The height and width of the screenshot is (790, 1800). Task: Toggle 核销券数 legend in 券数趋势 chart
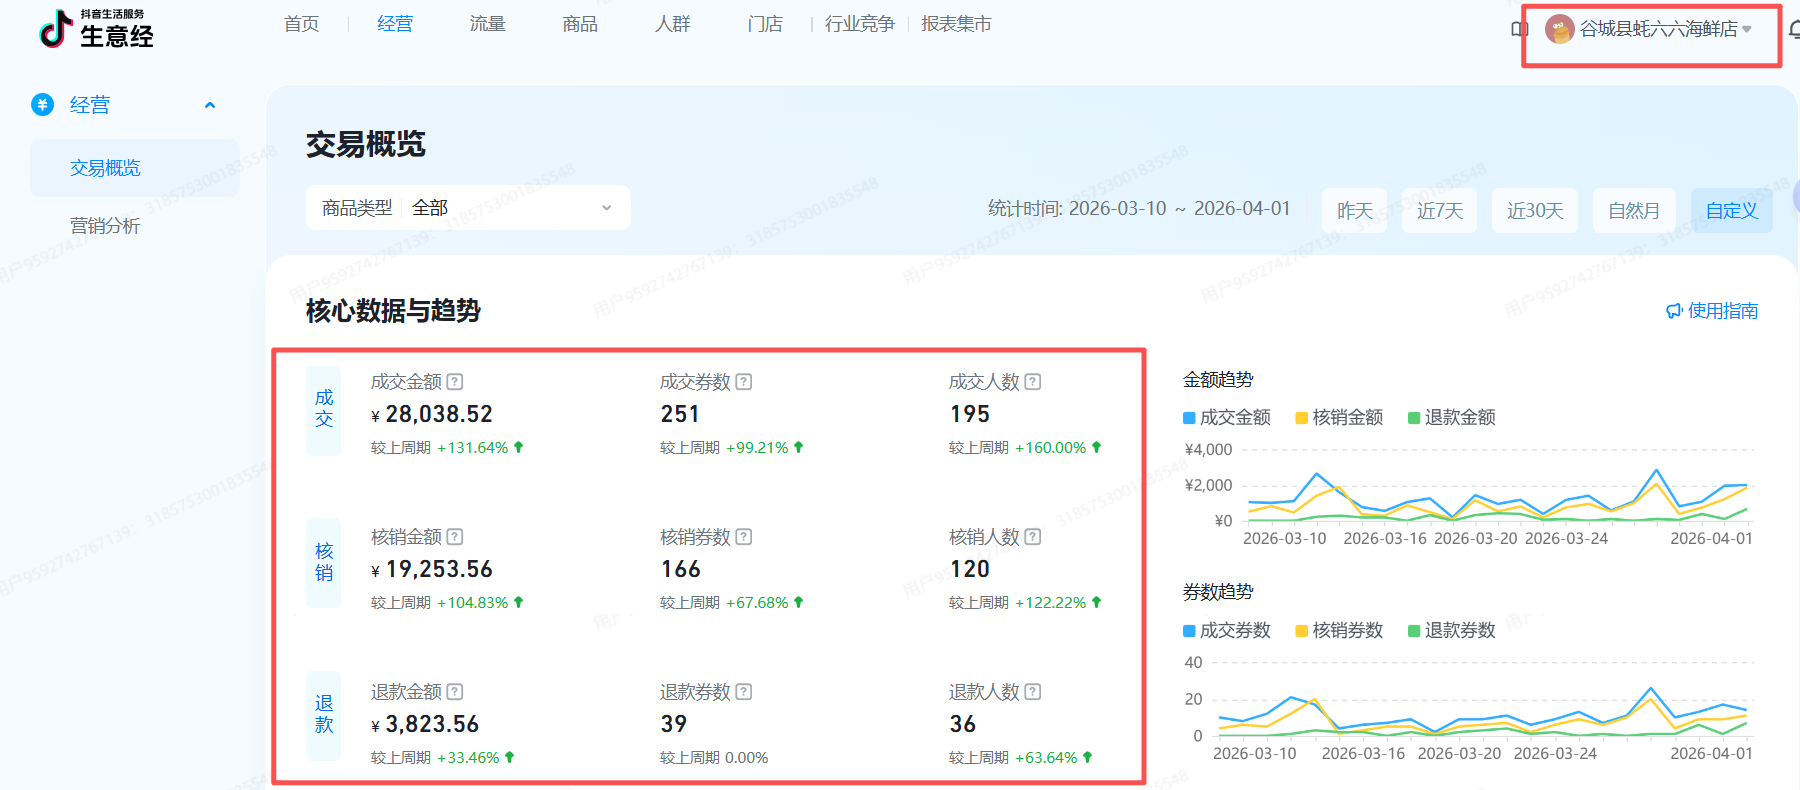(x=1338, y=630)
